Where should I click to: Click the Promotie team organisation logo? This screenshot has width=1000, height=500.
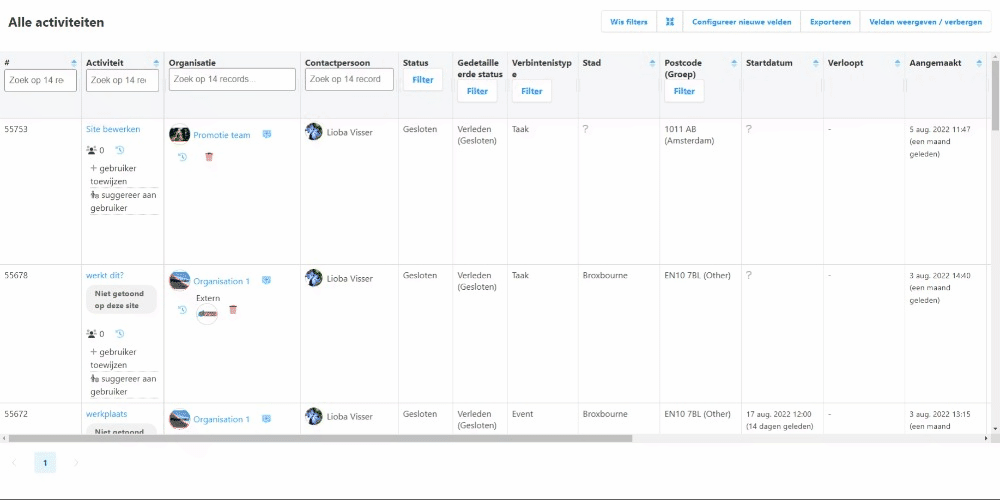point(180,134)
